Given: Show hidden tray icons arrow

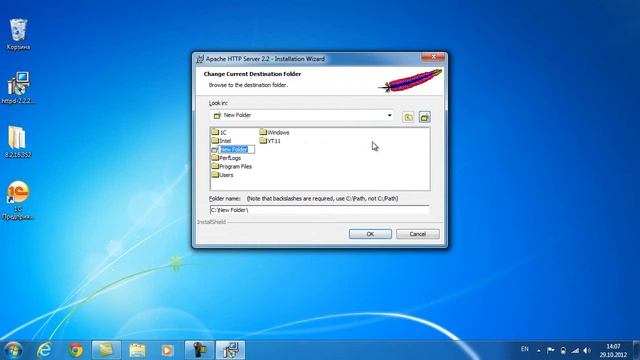Looking at the screenshot, I should click(539, 351).
